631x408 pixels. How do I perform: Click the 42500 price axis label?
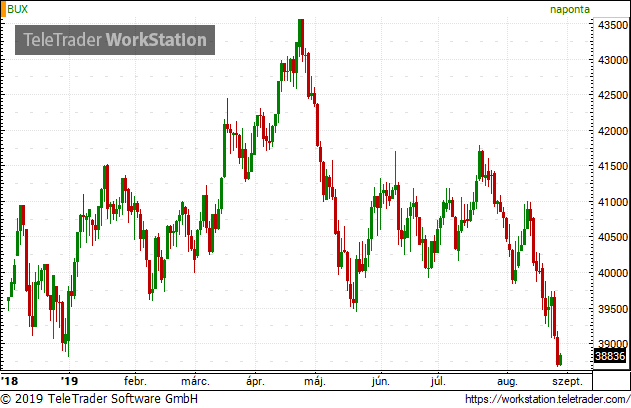coord(612,96)
